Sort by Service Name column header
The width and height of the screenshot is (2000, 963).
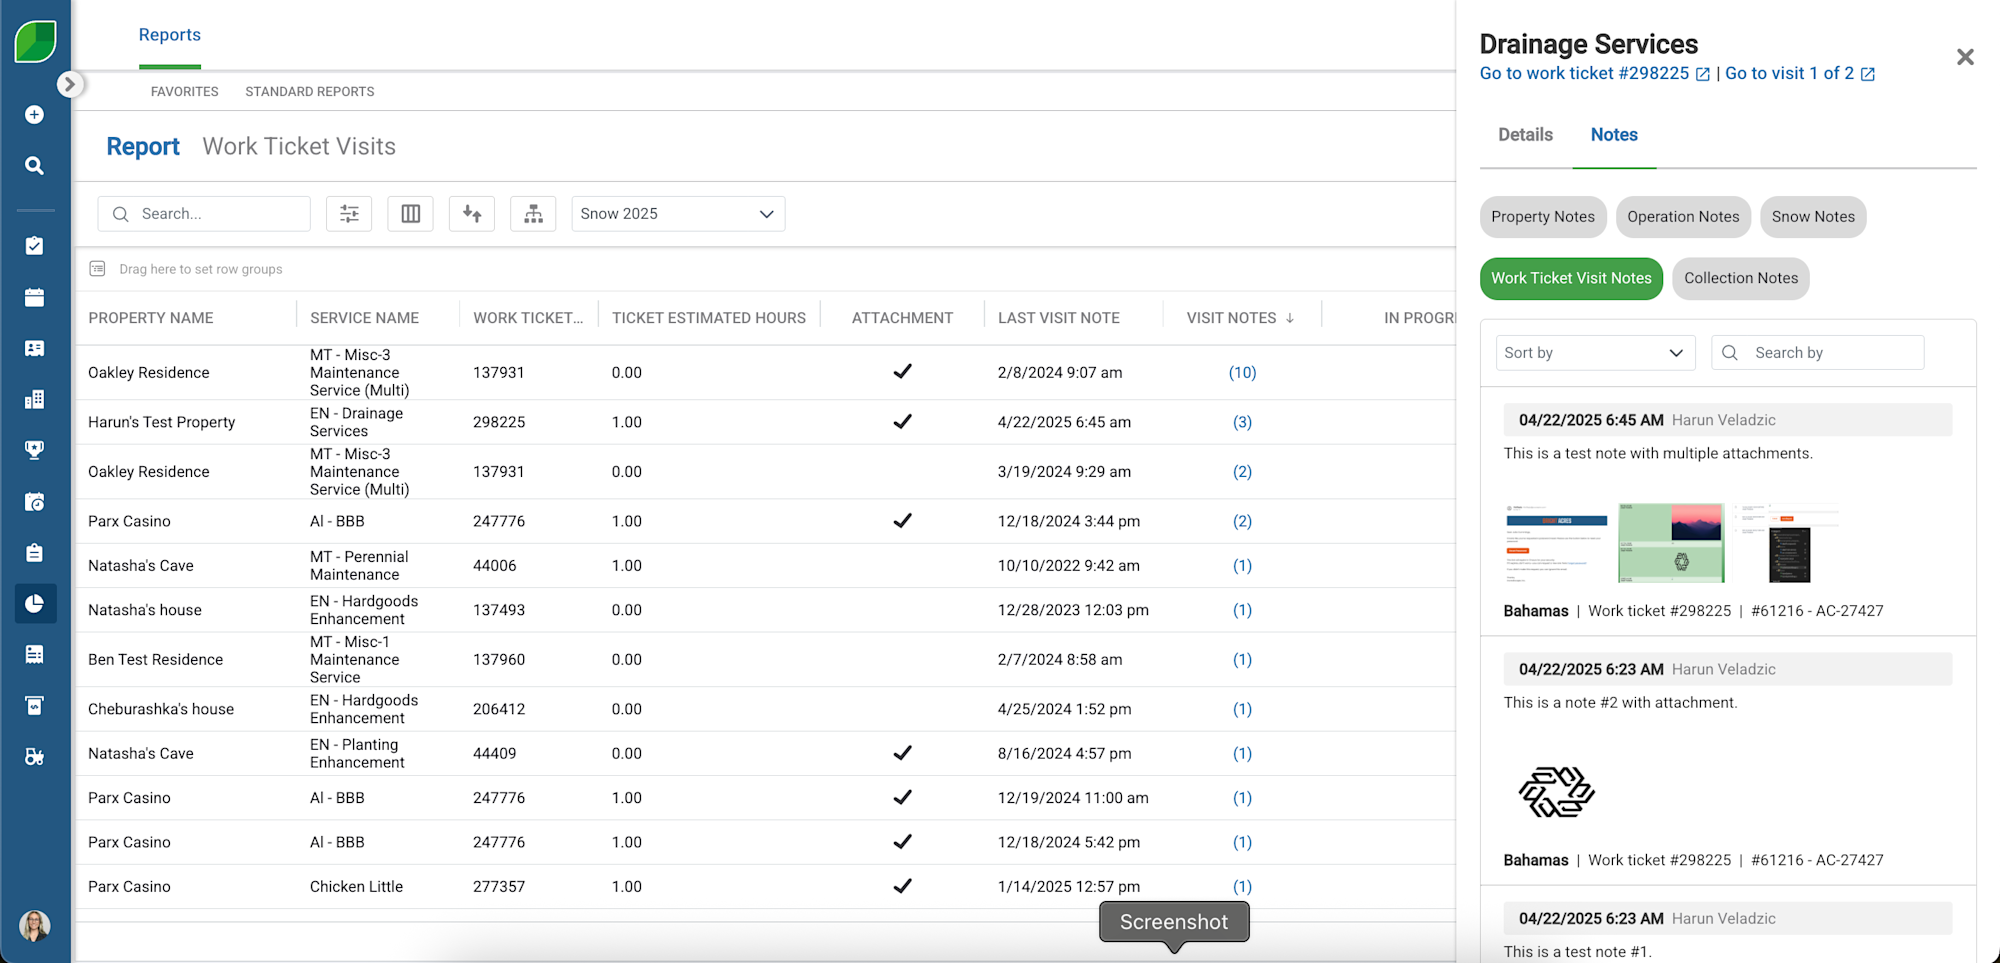[x=365, y=318]
